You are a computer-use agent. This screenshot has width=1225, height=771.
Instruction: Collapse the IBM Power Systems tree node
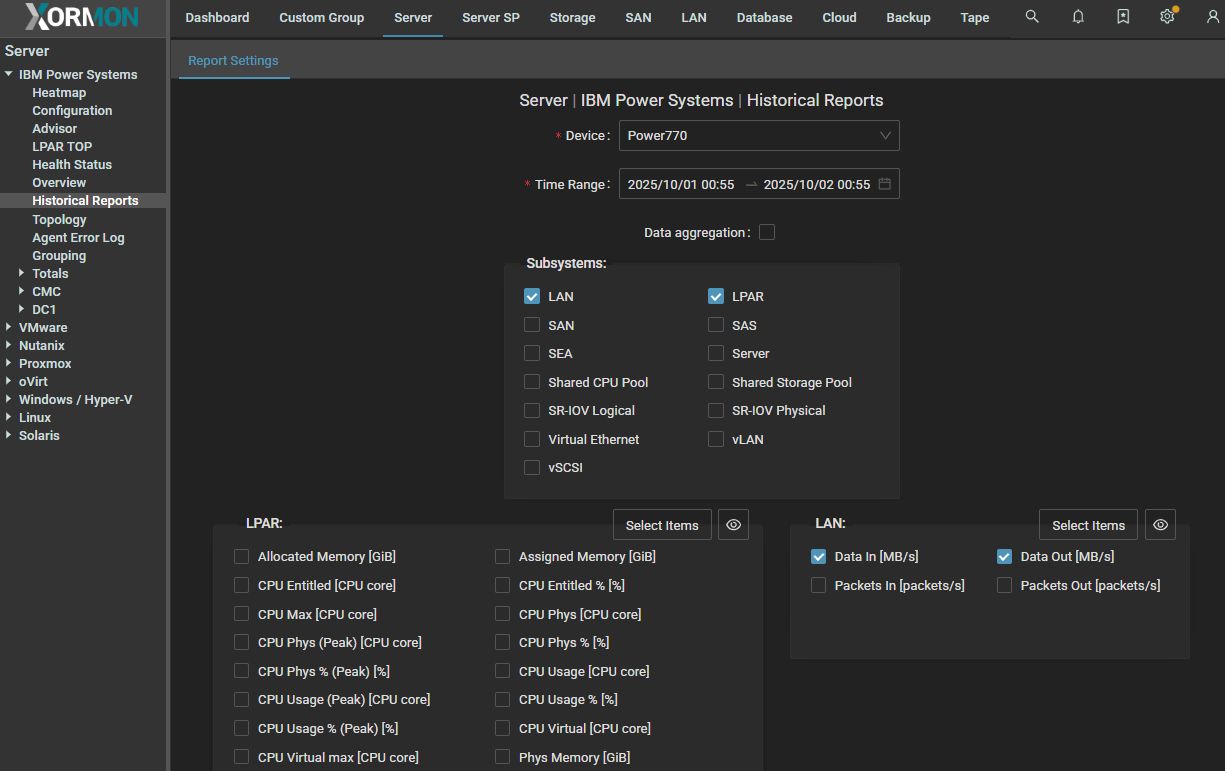(9, 75)
